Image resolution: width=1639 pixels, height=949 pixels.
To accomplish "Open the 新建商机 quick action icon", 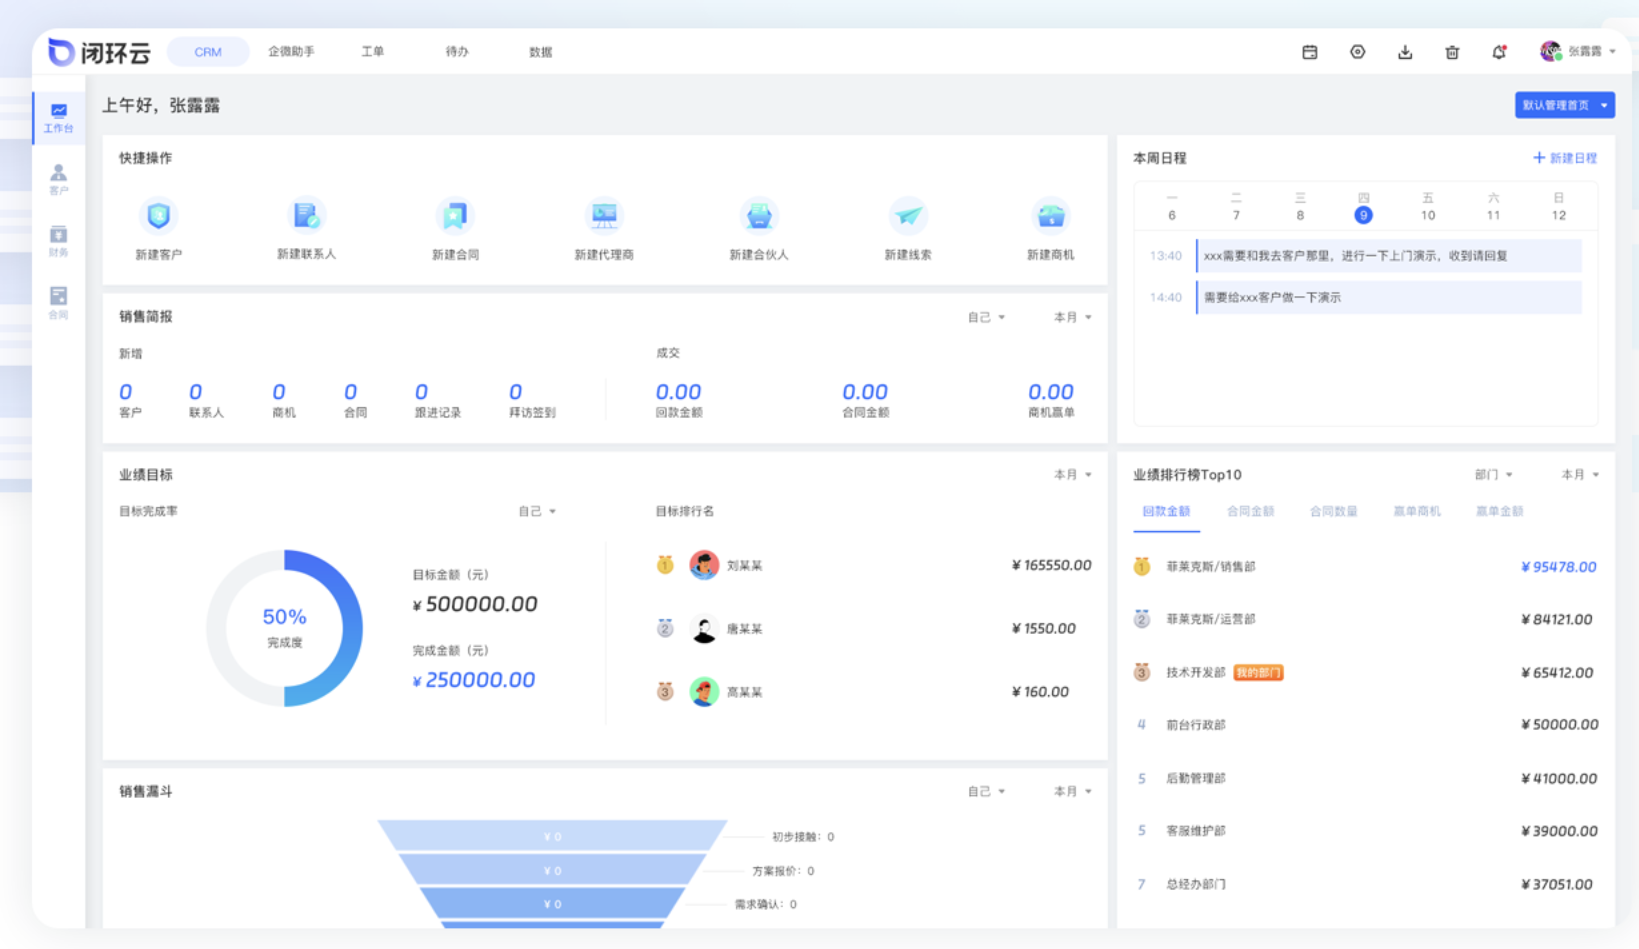I will pyautogui.click(x=1050, y=216).
